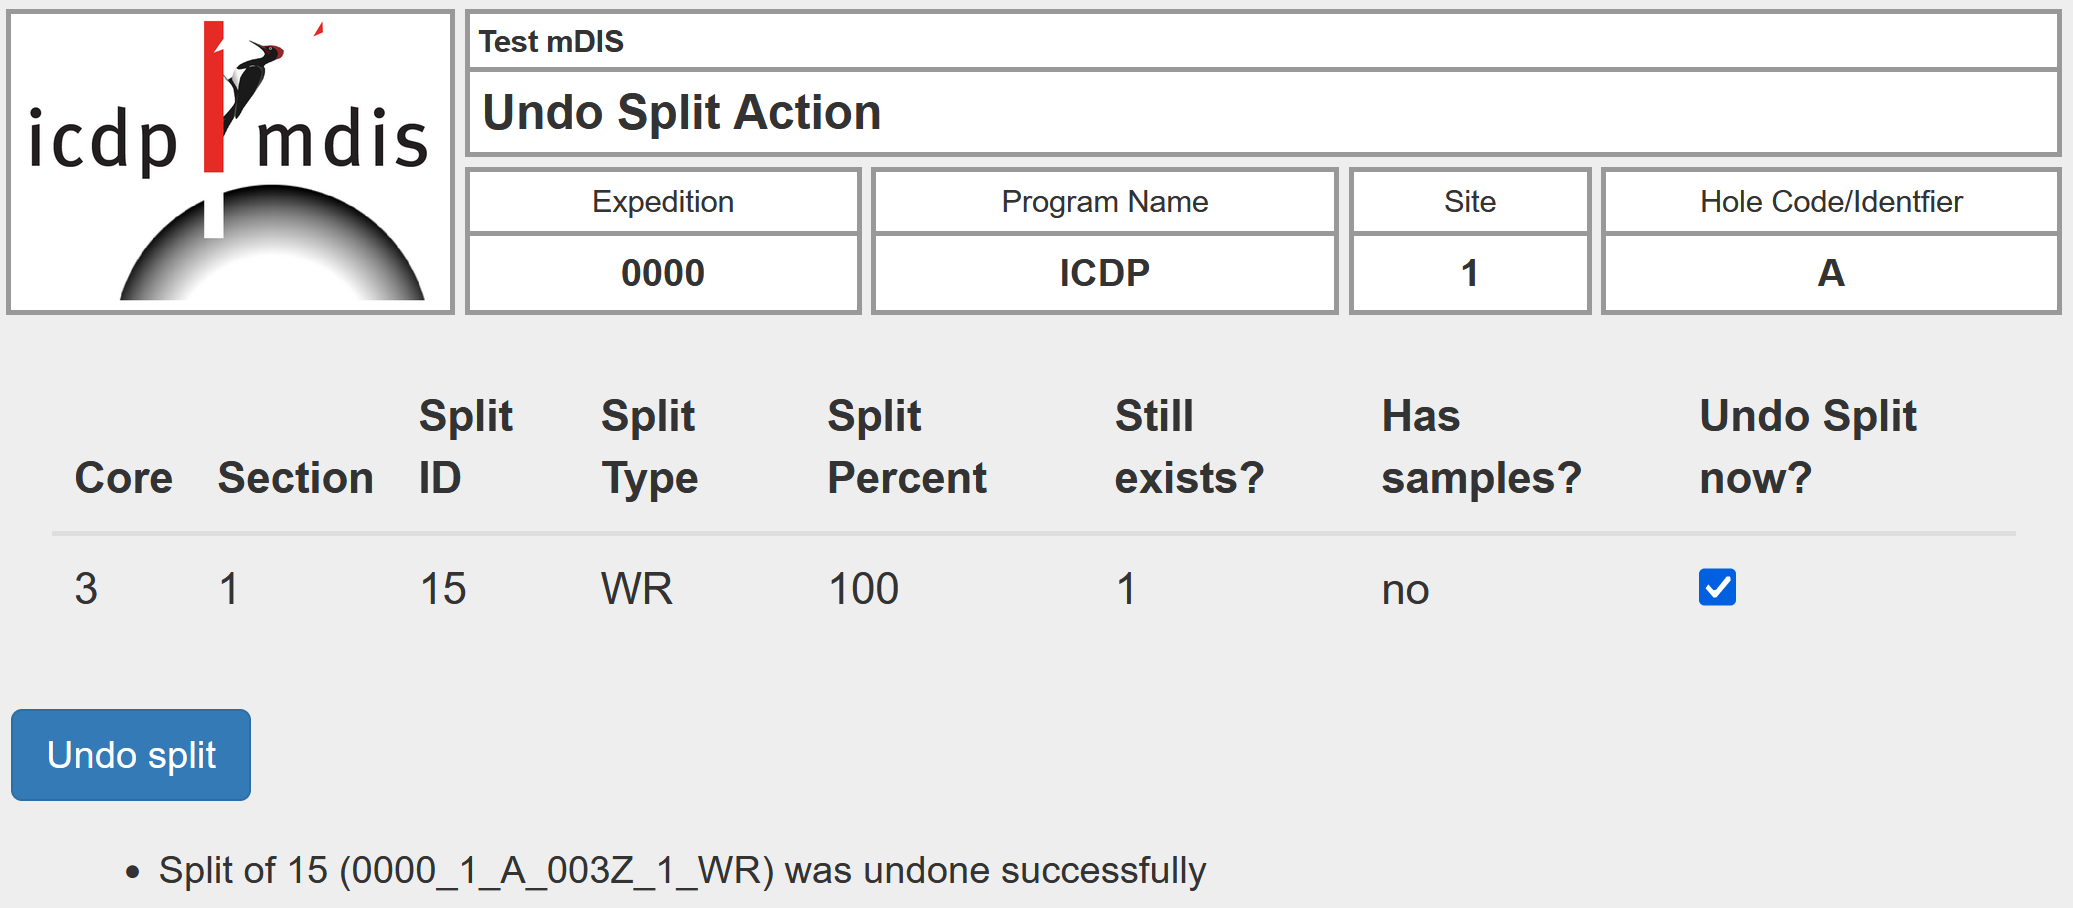Uncheck the Undo Split now checkbox
2073x908 pixels.
(1717, 587)
